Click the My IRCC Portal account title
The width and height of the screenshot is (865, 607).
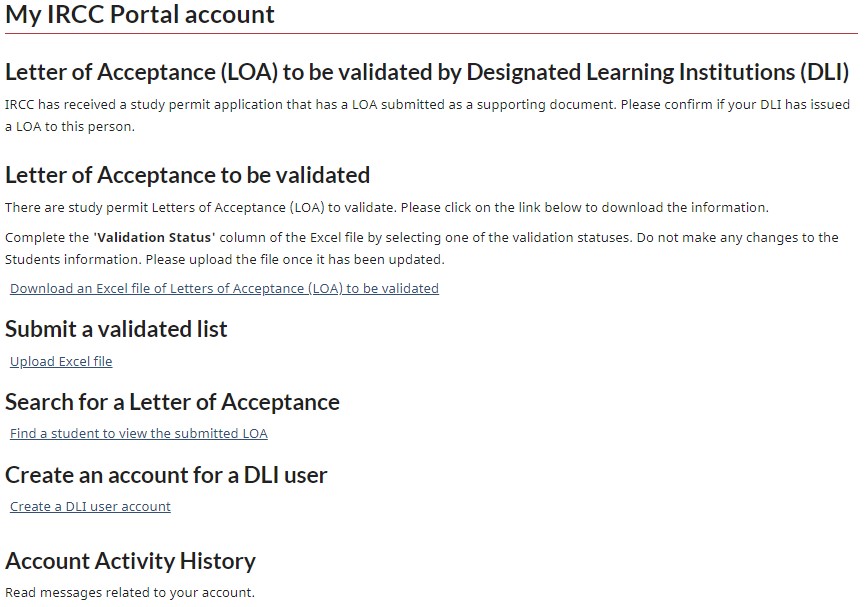coord(140,15)
